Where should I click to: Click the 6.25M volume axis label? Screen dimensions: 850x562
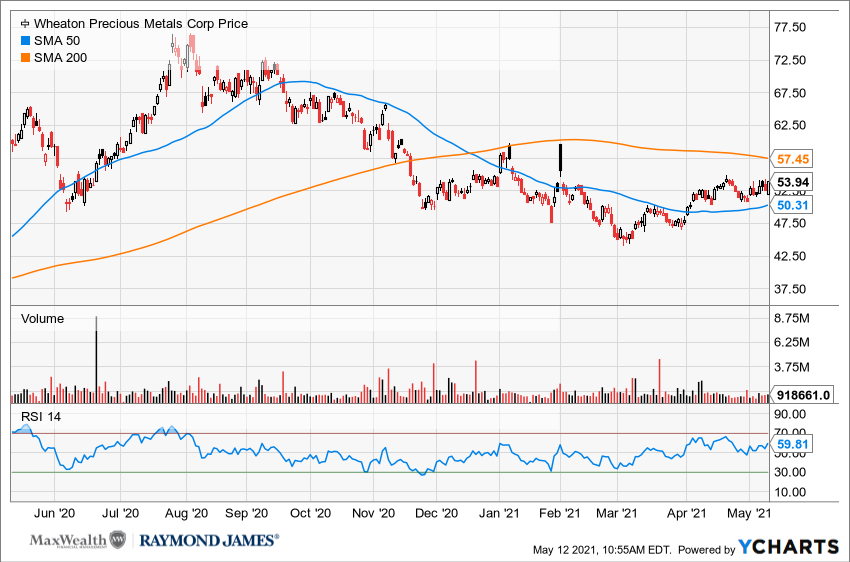tap(791, 343)
